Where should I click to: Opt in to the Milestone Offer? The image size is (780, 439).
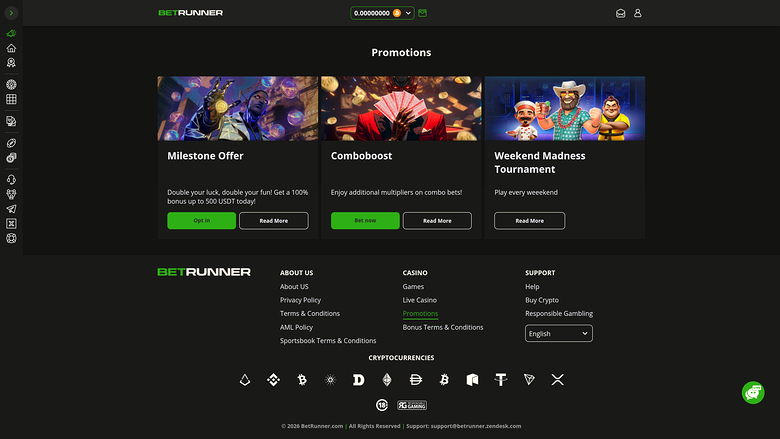[x=201, y=221]
